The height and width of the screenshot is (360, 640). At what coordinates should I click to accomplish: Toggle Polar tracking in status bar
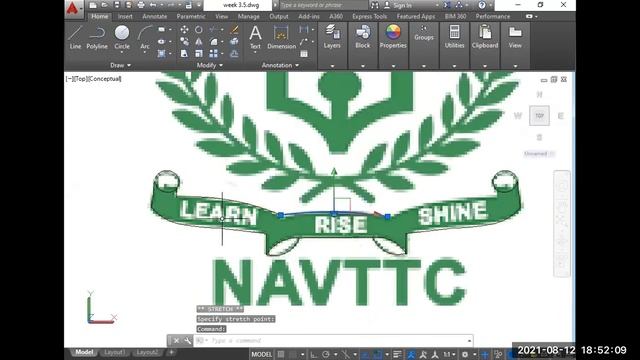click(x=326, y=354)
